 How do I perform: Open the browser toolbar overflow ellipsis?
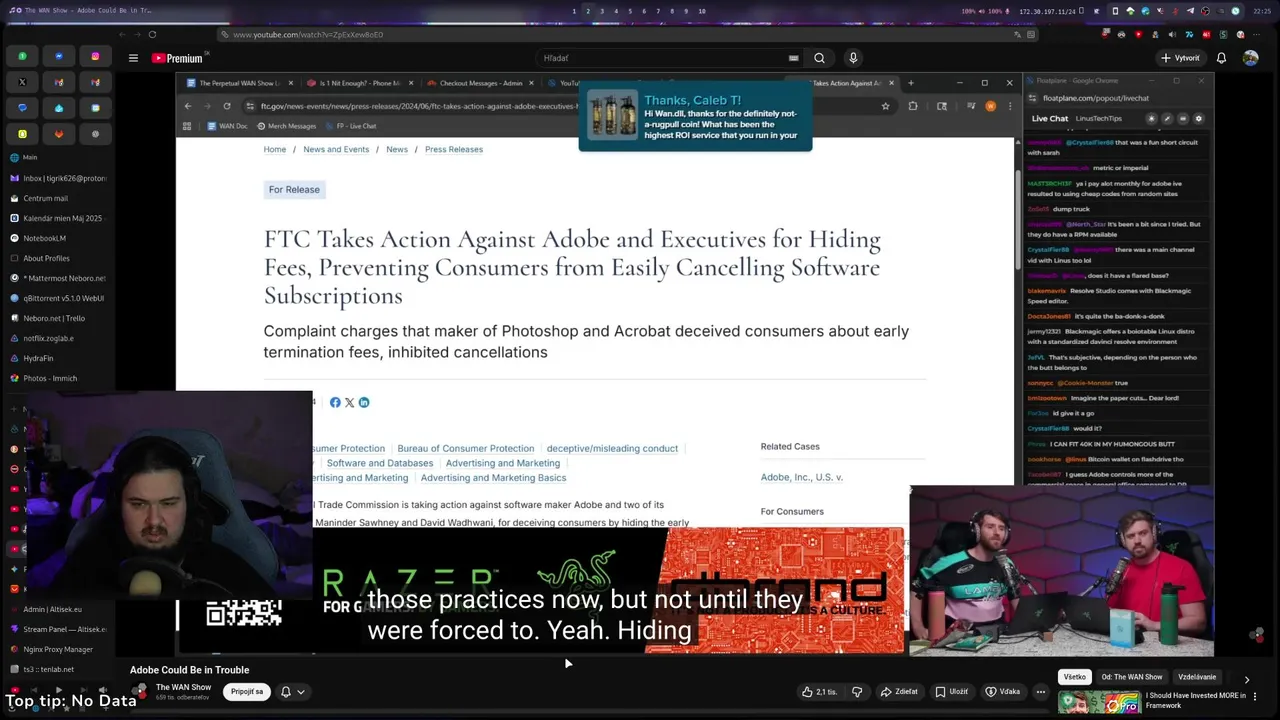pos(1256,34)
